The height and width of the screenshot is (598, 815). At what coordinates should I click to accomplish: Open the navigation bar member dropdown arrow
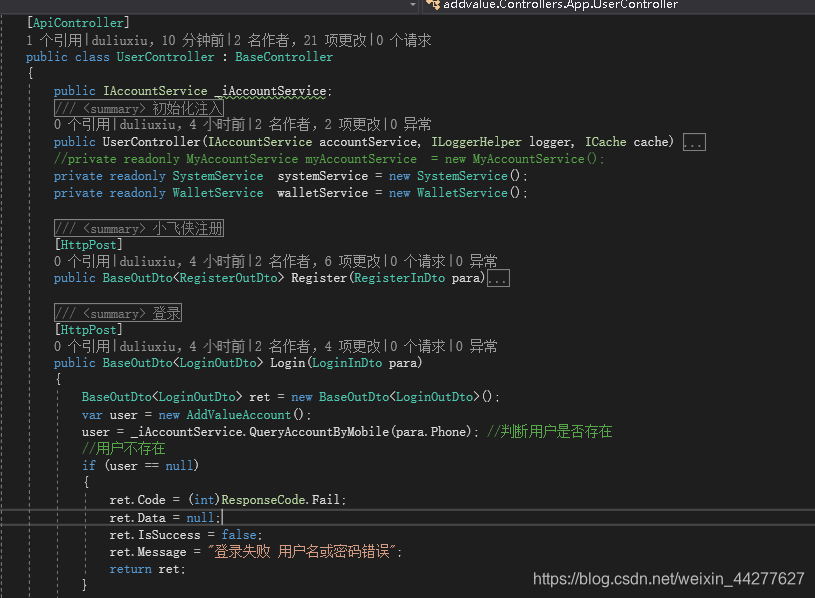[412, 6]
